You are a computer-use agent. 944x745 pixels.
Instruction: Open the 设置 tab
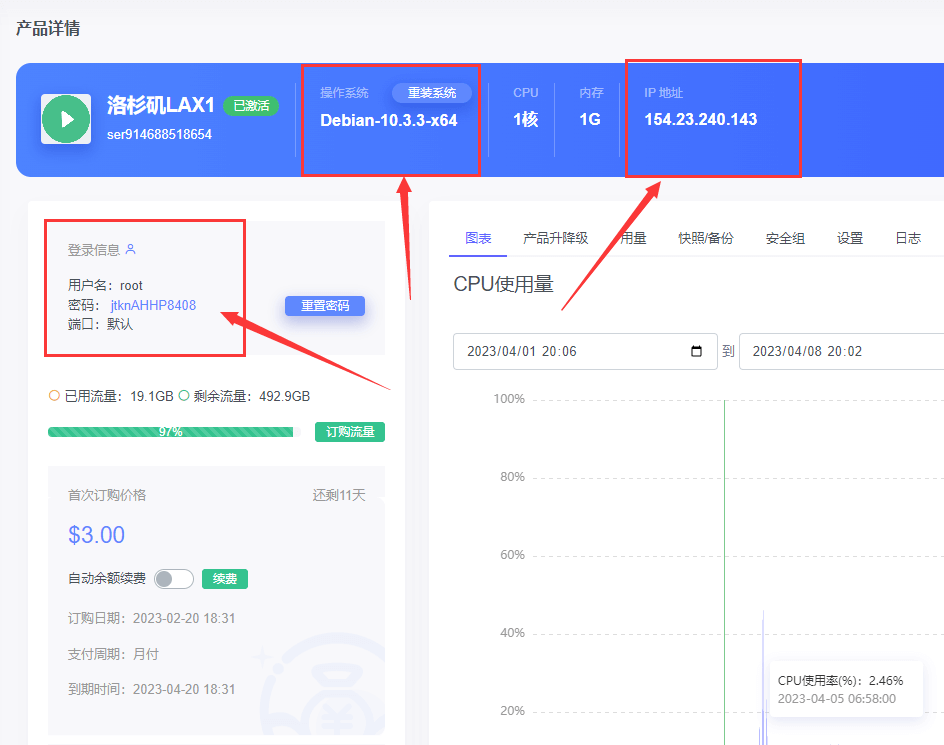point(848,238)
